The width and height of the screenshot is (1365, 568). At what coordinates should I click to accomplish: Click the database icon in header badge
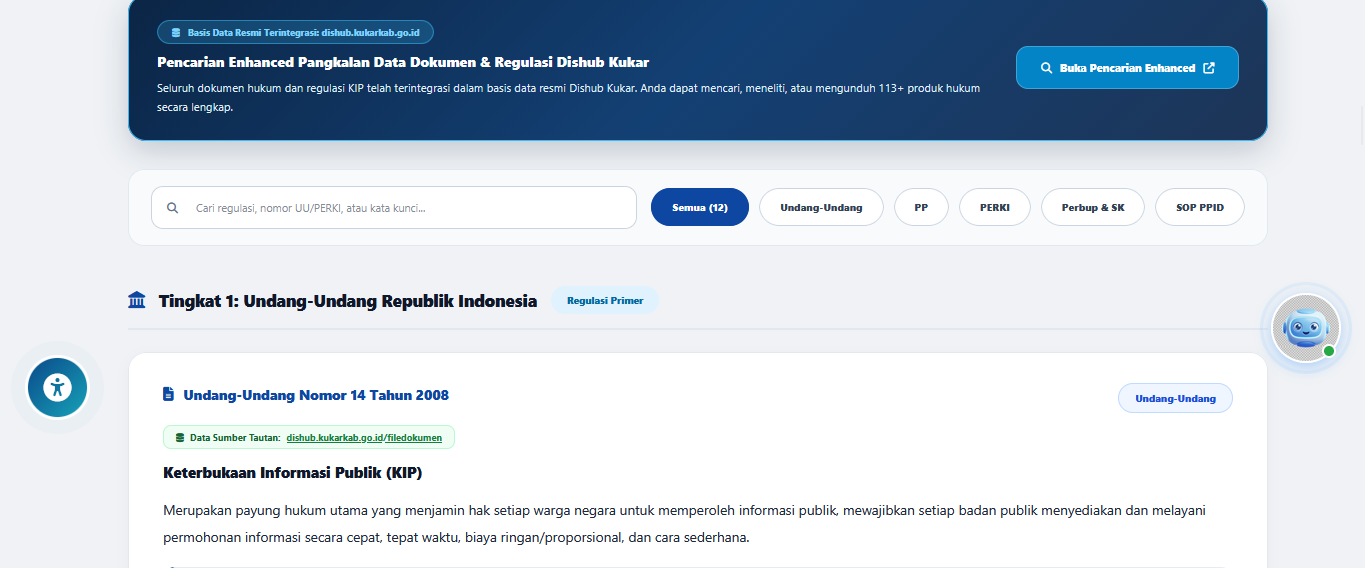176,32
